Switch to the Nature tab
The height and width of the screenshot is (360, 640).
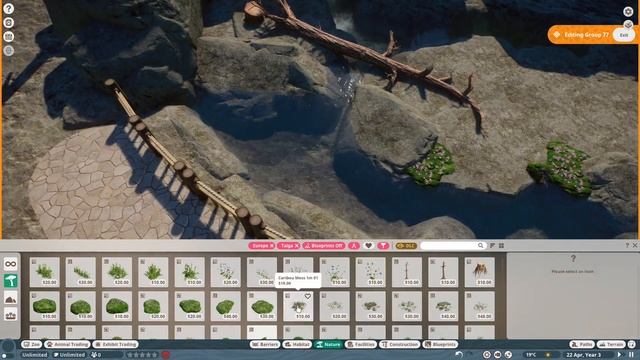329,344
